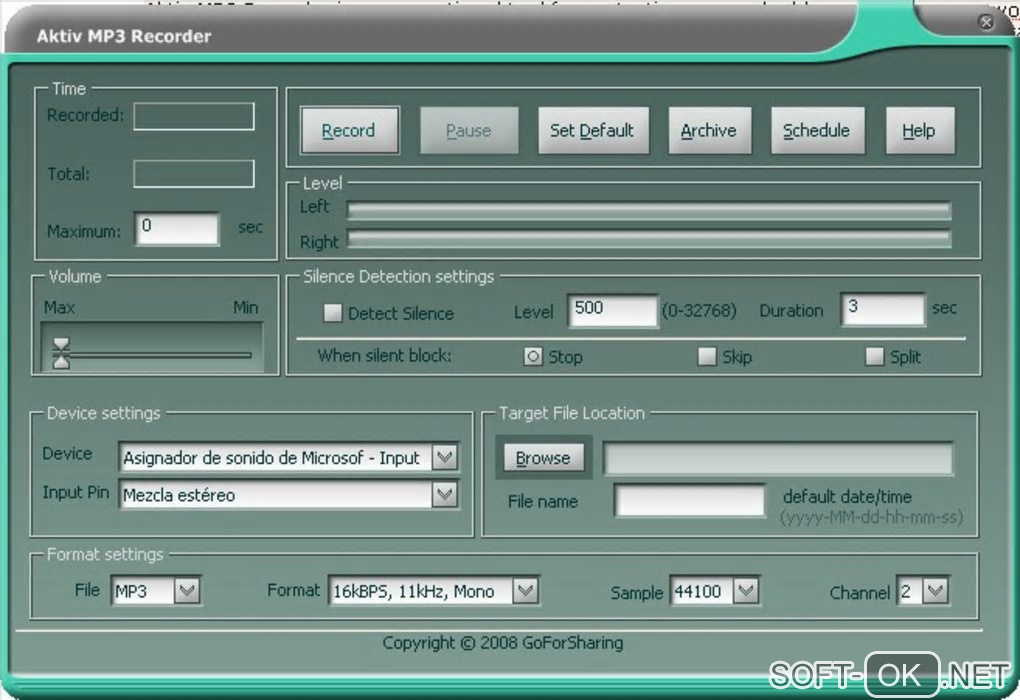
Task: Open Help
Action: tap(919, 131)
